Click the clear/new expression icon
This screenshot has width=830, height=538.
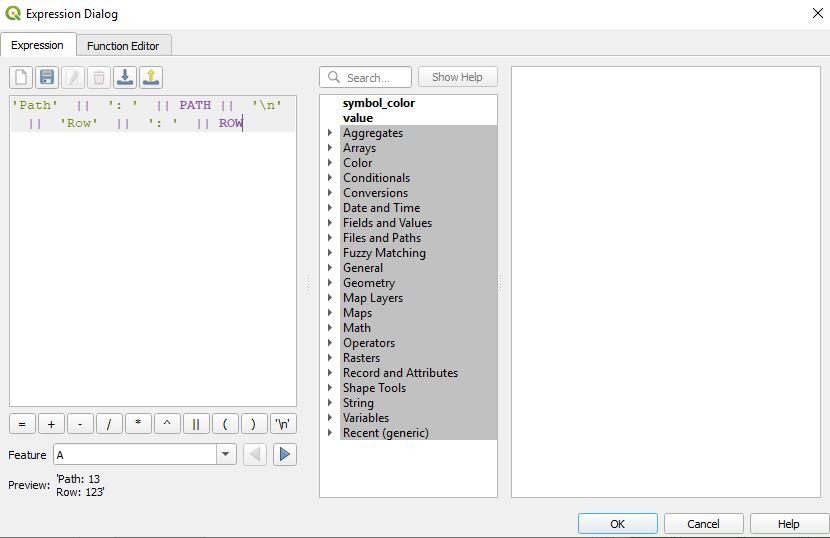coord(21,77)
